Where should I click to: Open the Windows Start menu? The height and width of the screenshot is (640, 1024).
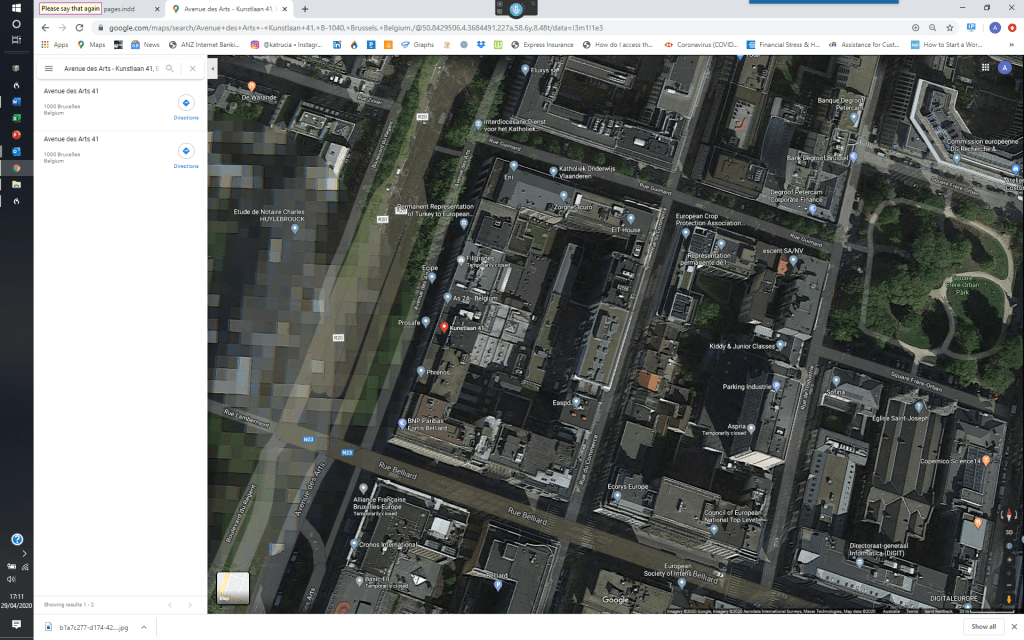(x=16, y=8)
